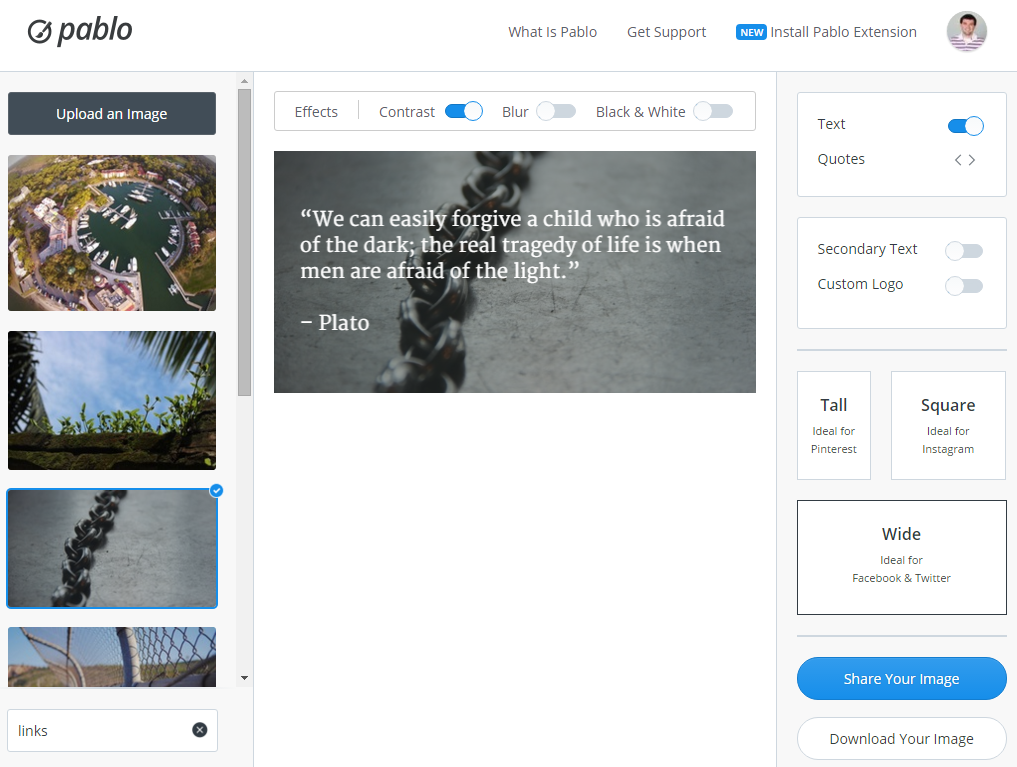Viewport: 1017px width, 767px height.
Task: Show the next quote with right arrow
Action: [x=971, y=158]
